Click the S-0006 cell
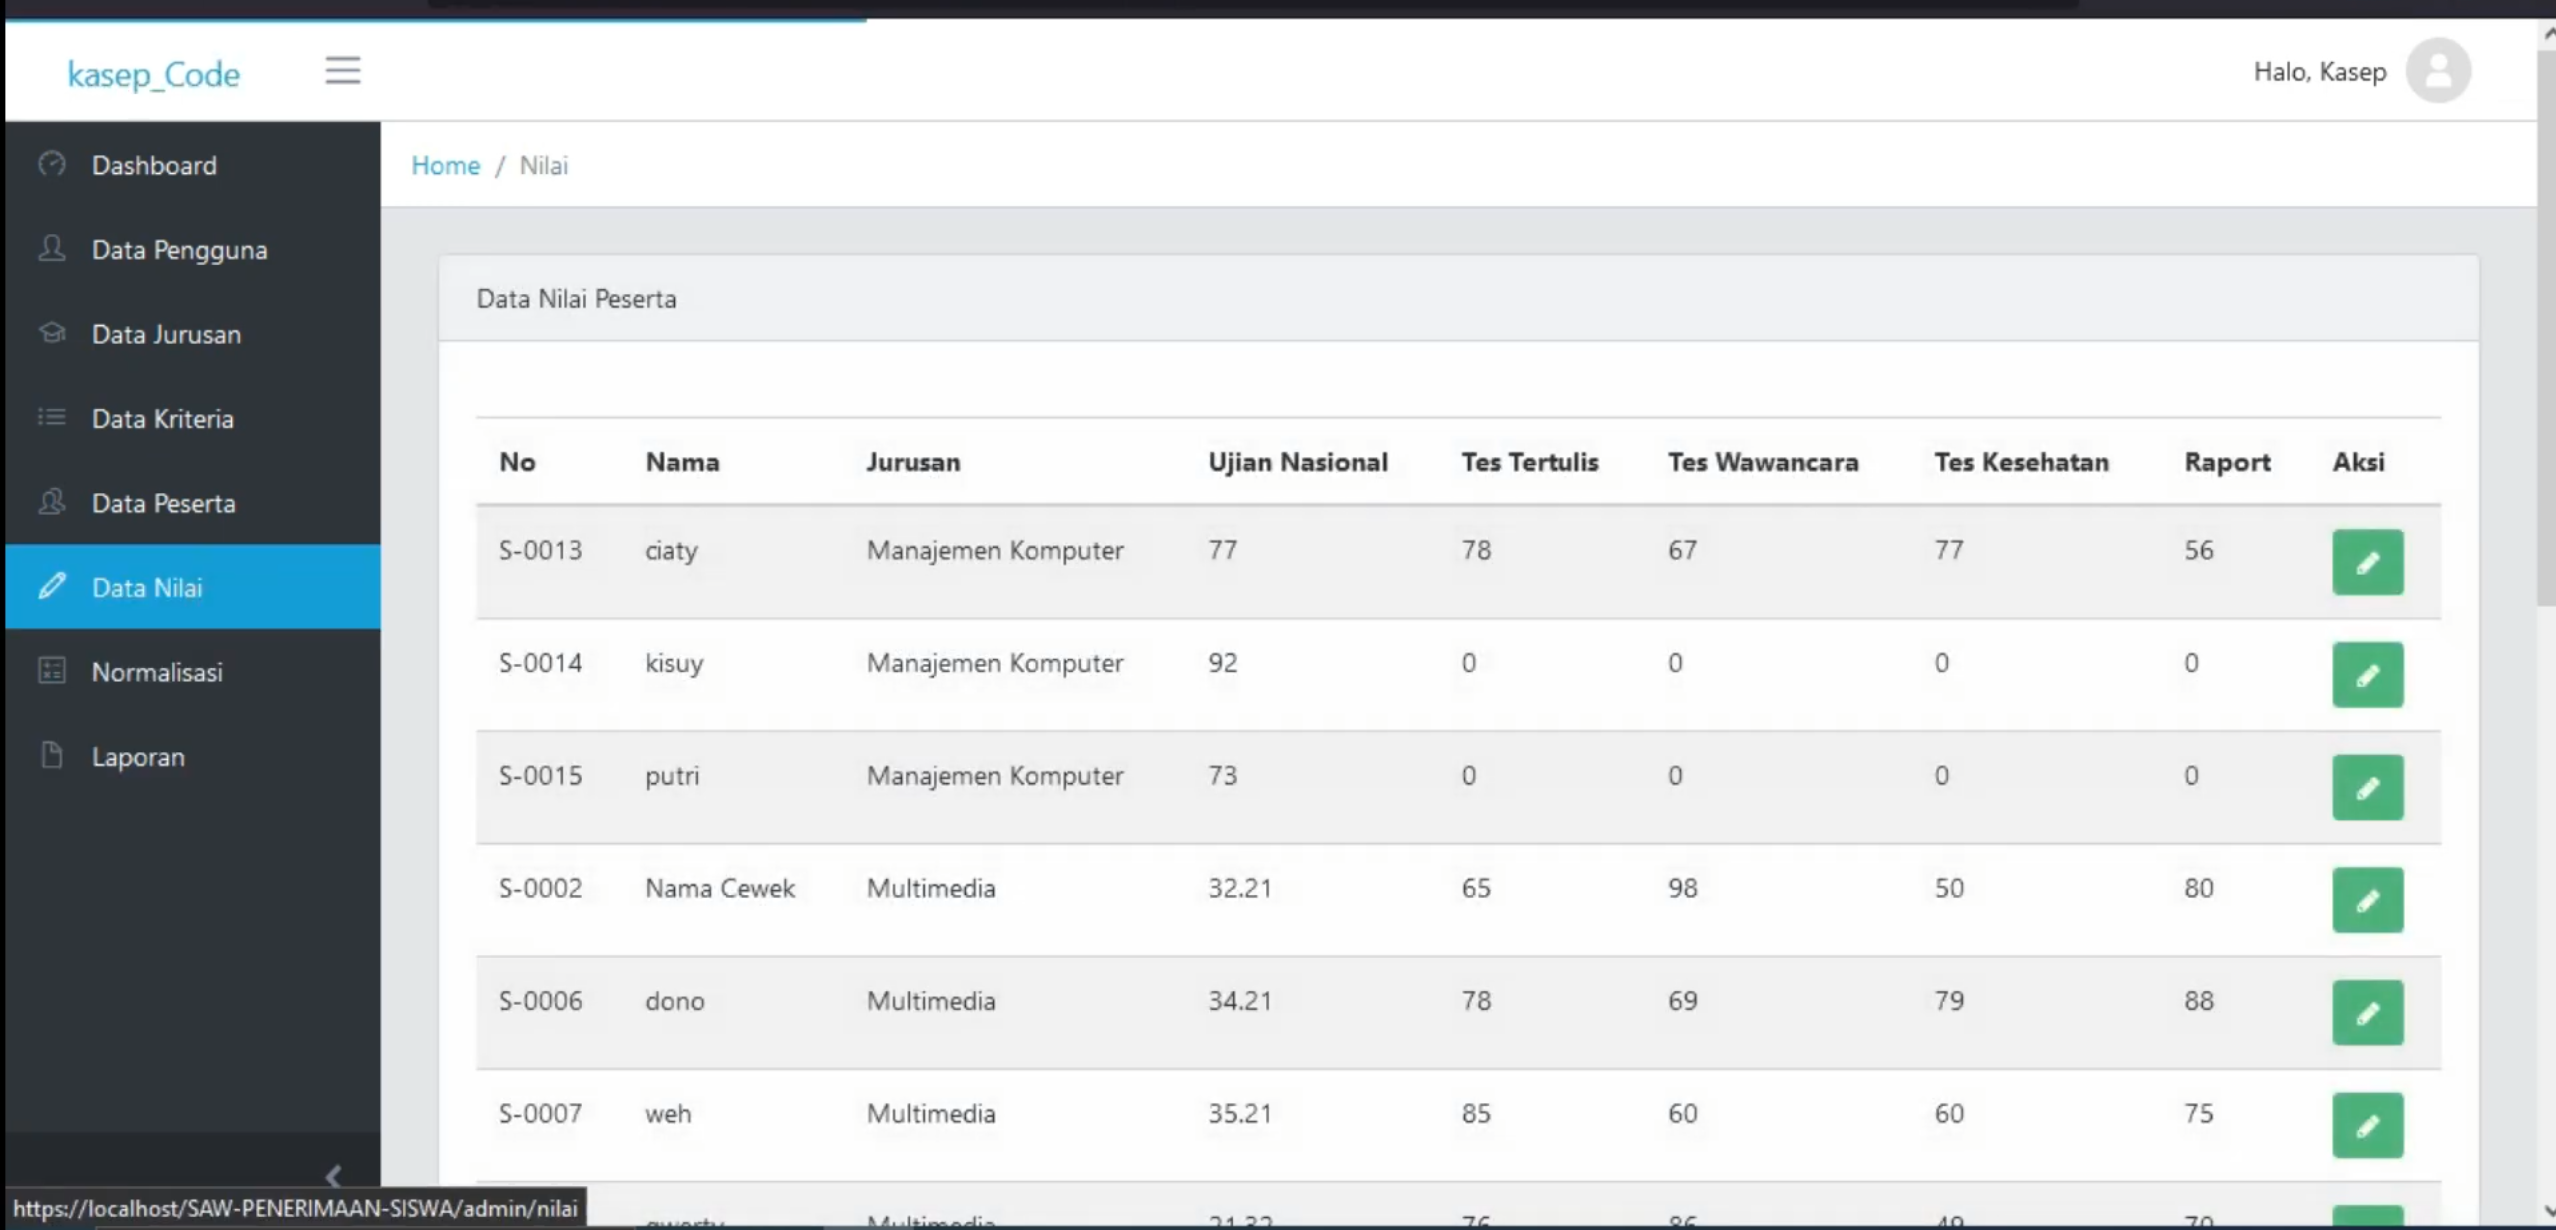 (x=540, y=1001)
